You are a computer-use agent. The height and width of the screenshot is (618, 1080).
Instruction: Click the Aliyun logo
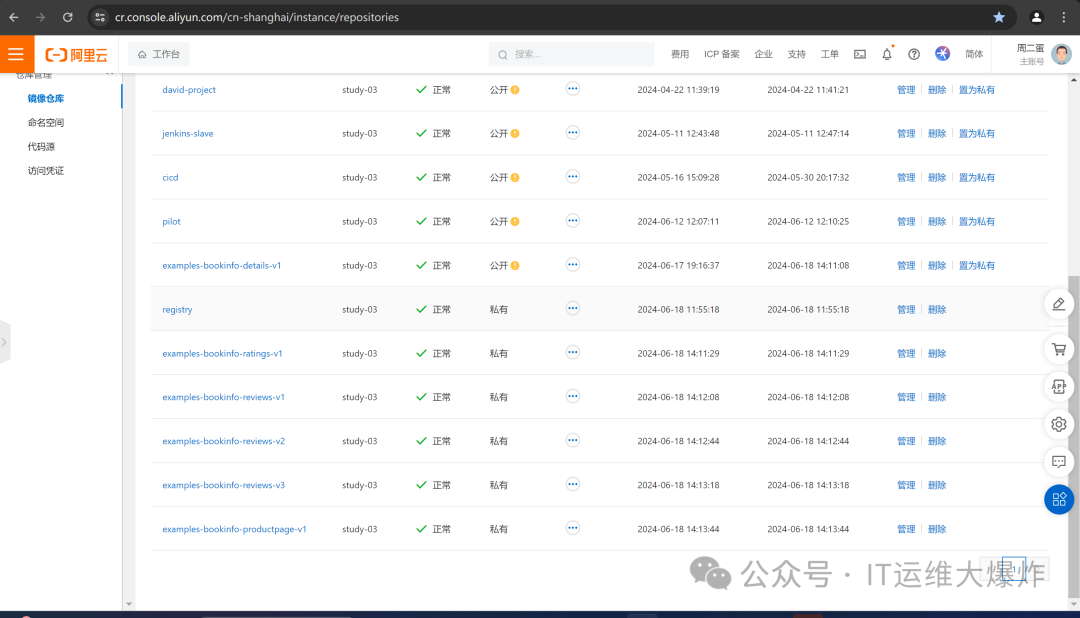click(76, 54)
